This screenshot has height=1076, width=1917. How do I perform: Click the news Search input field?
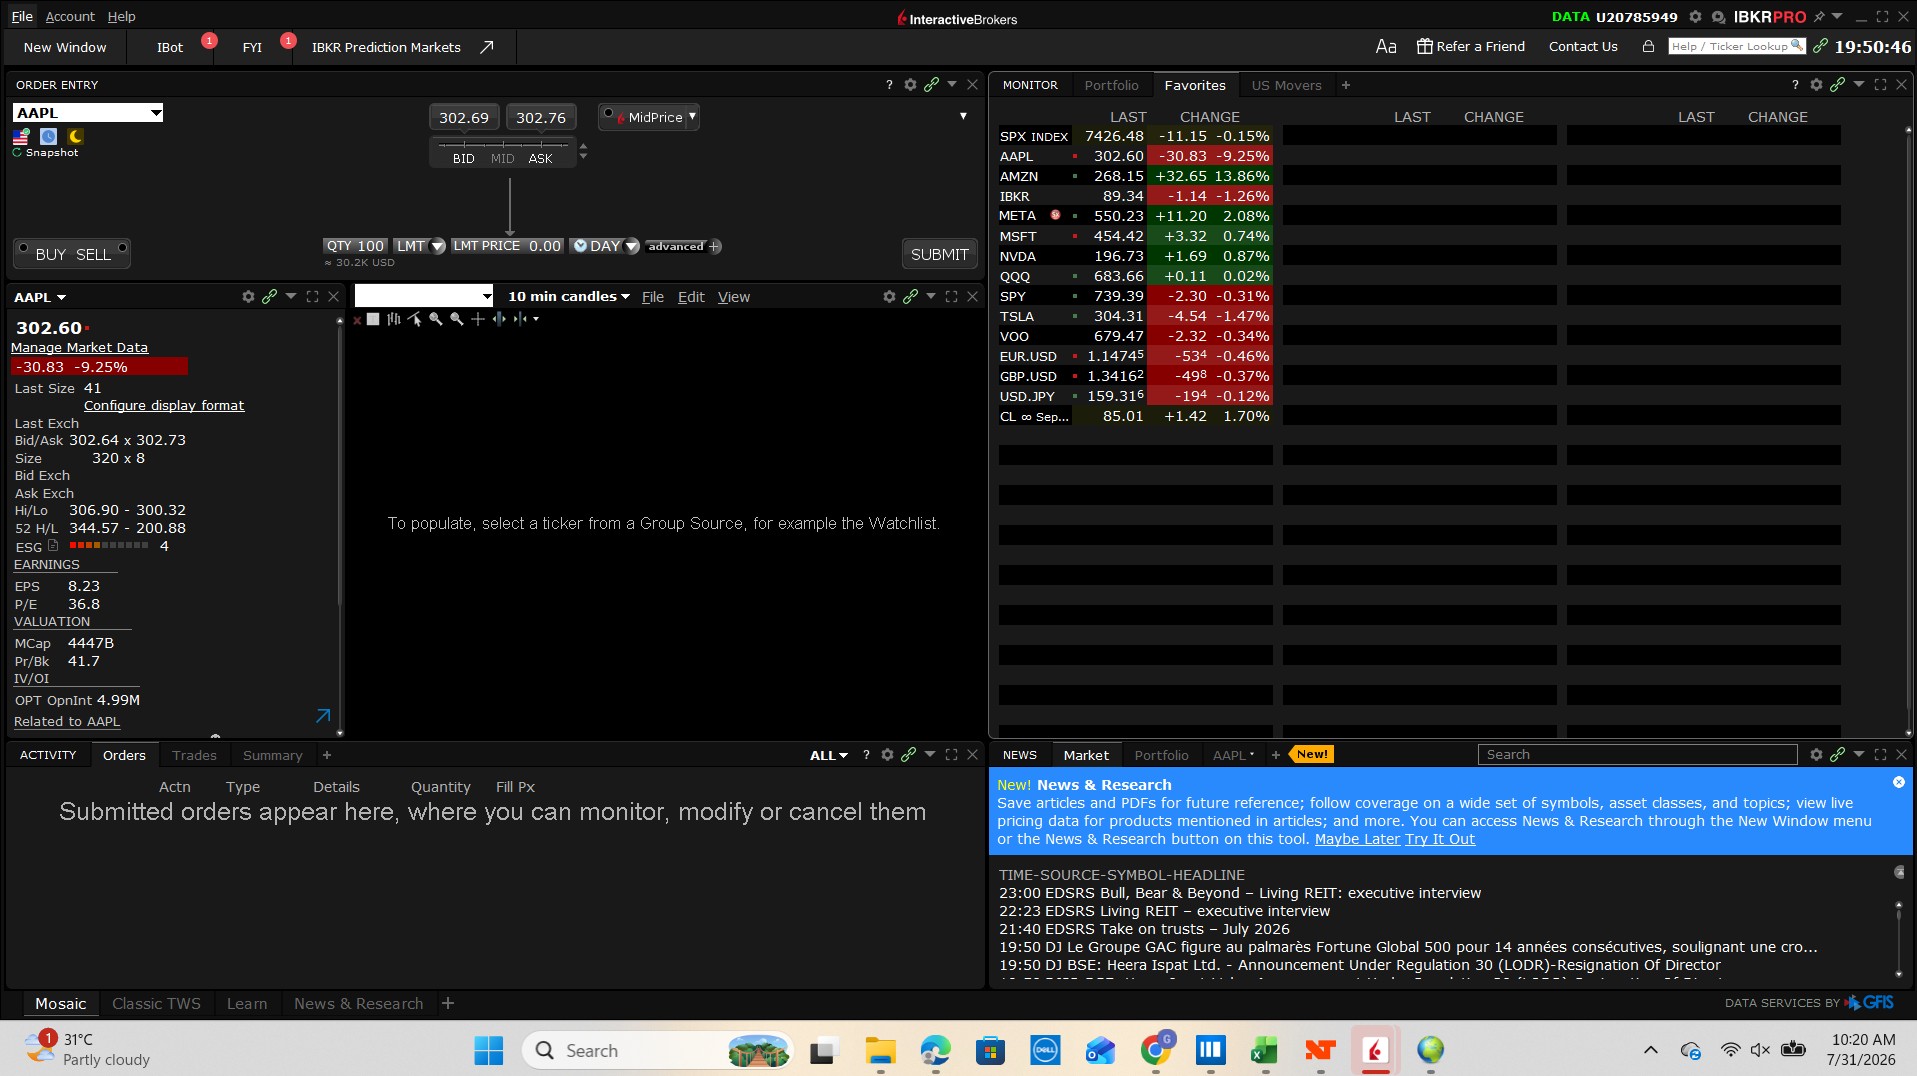(x=1637, y=755)
